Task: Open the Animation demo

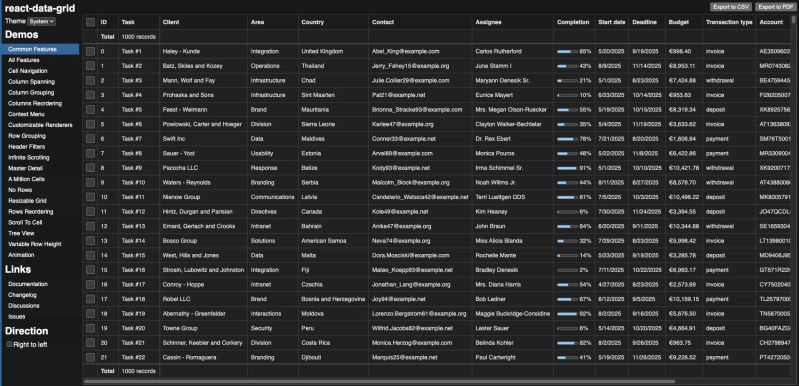Action: [41, 255]
